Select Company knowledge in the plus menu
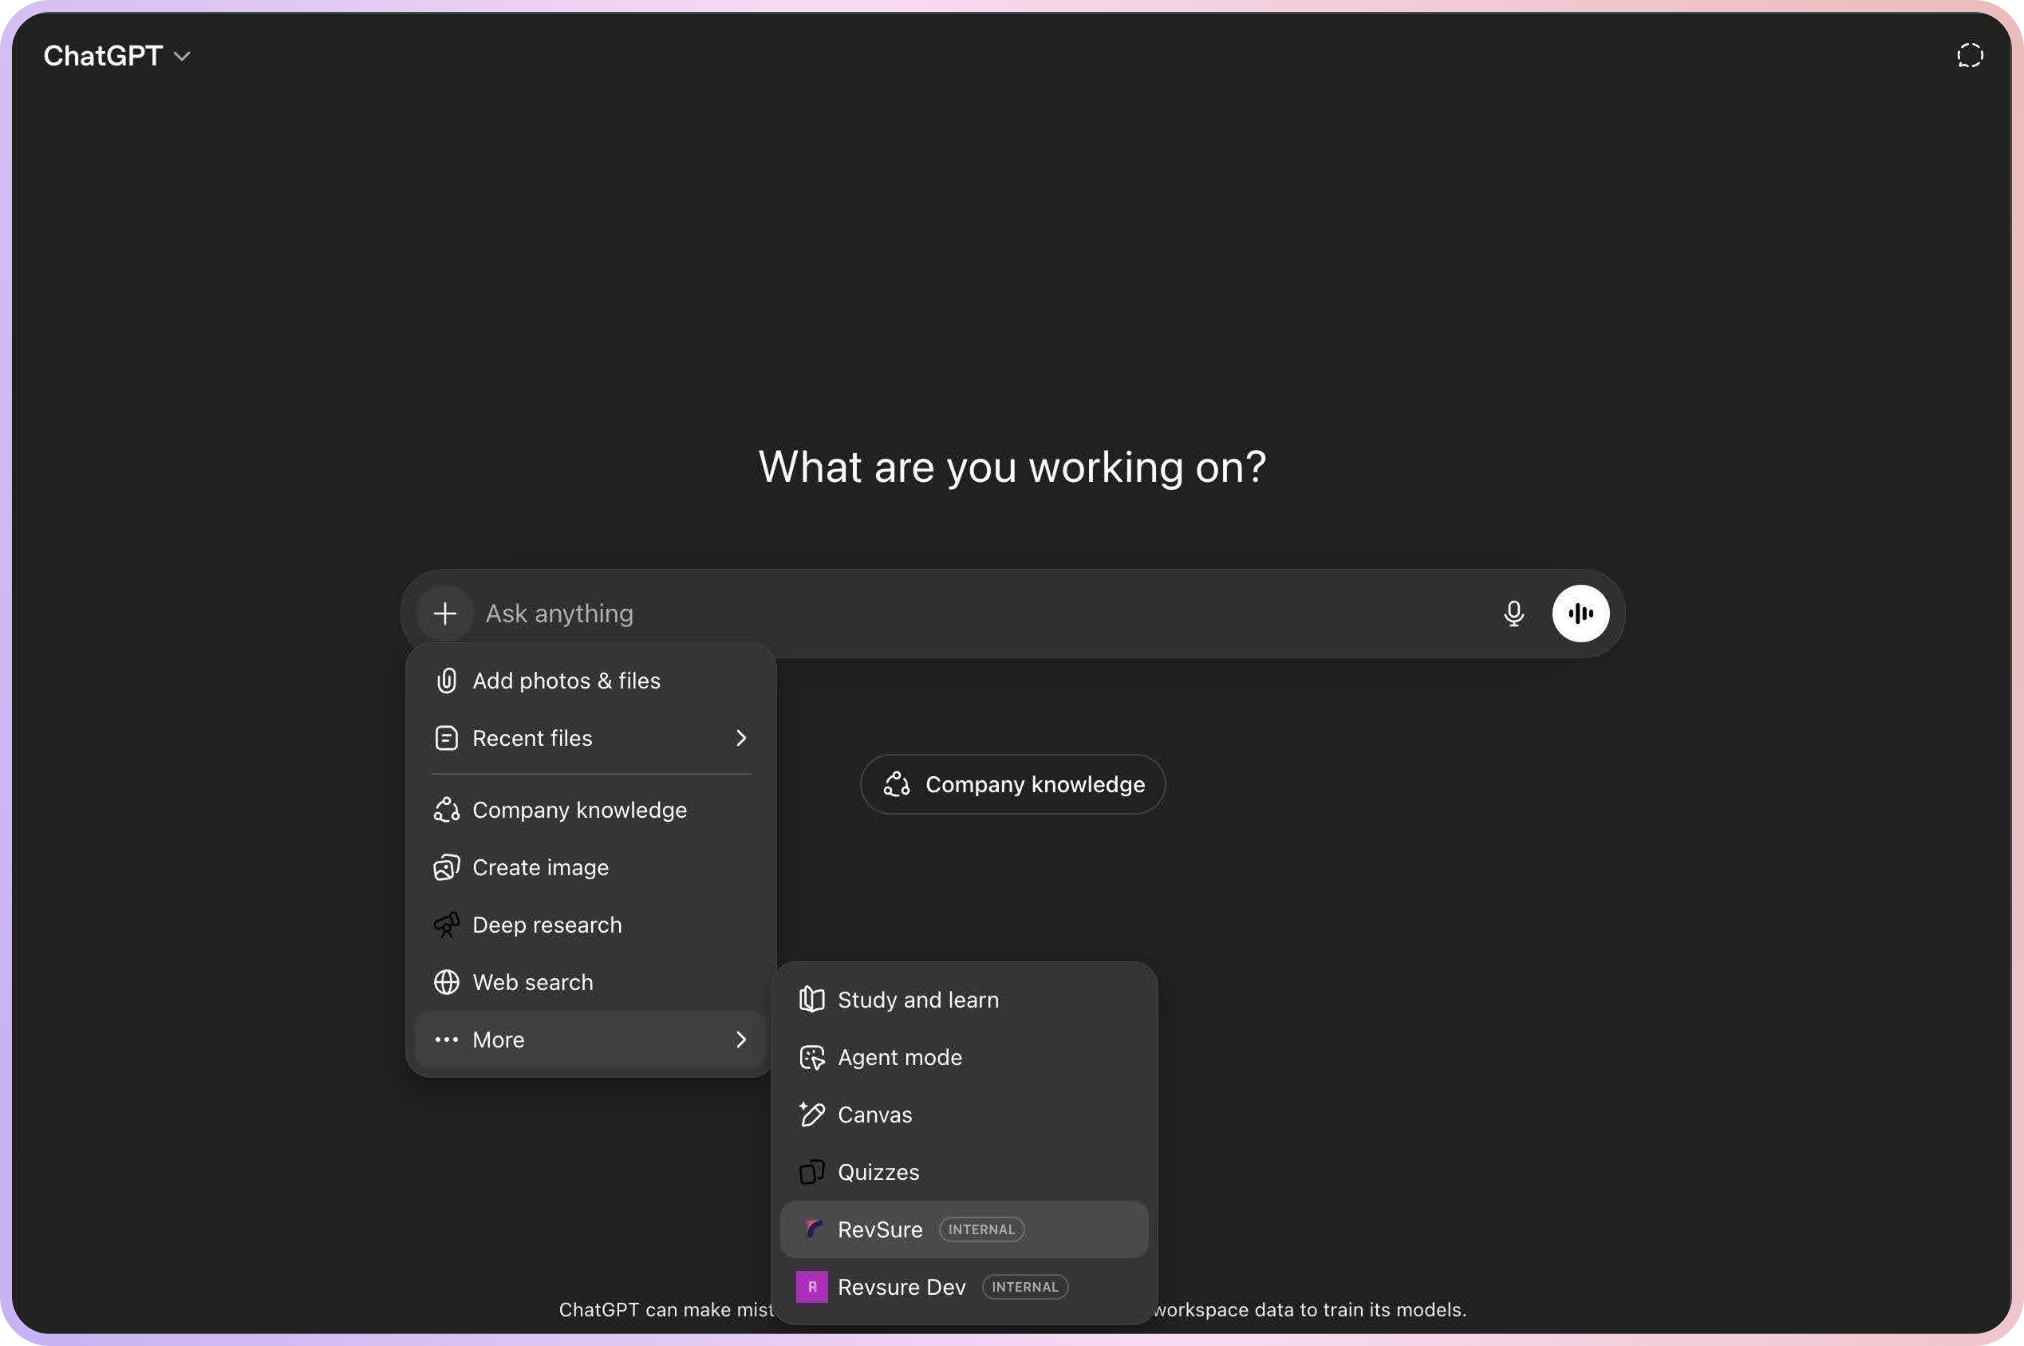 (x=579, y=810)
